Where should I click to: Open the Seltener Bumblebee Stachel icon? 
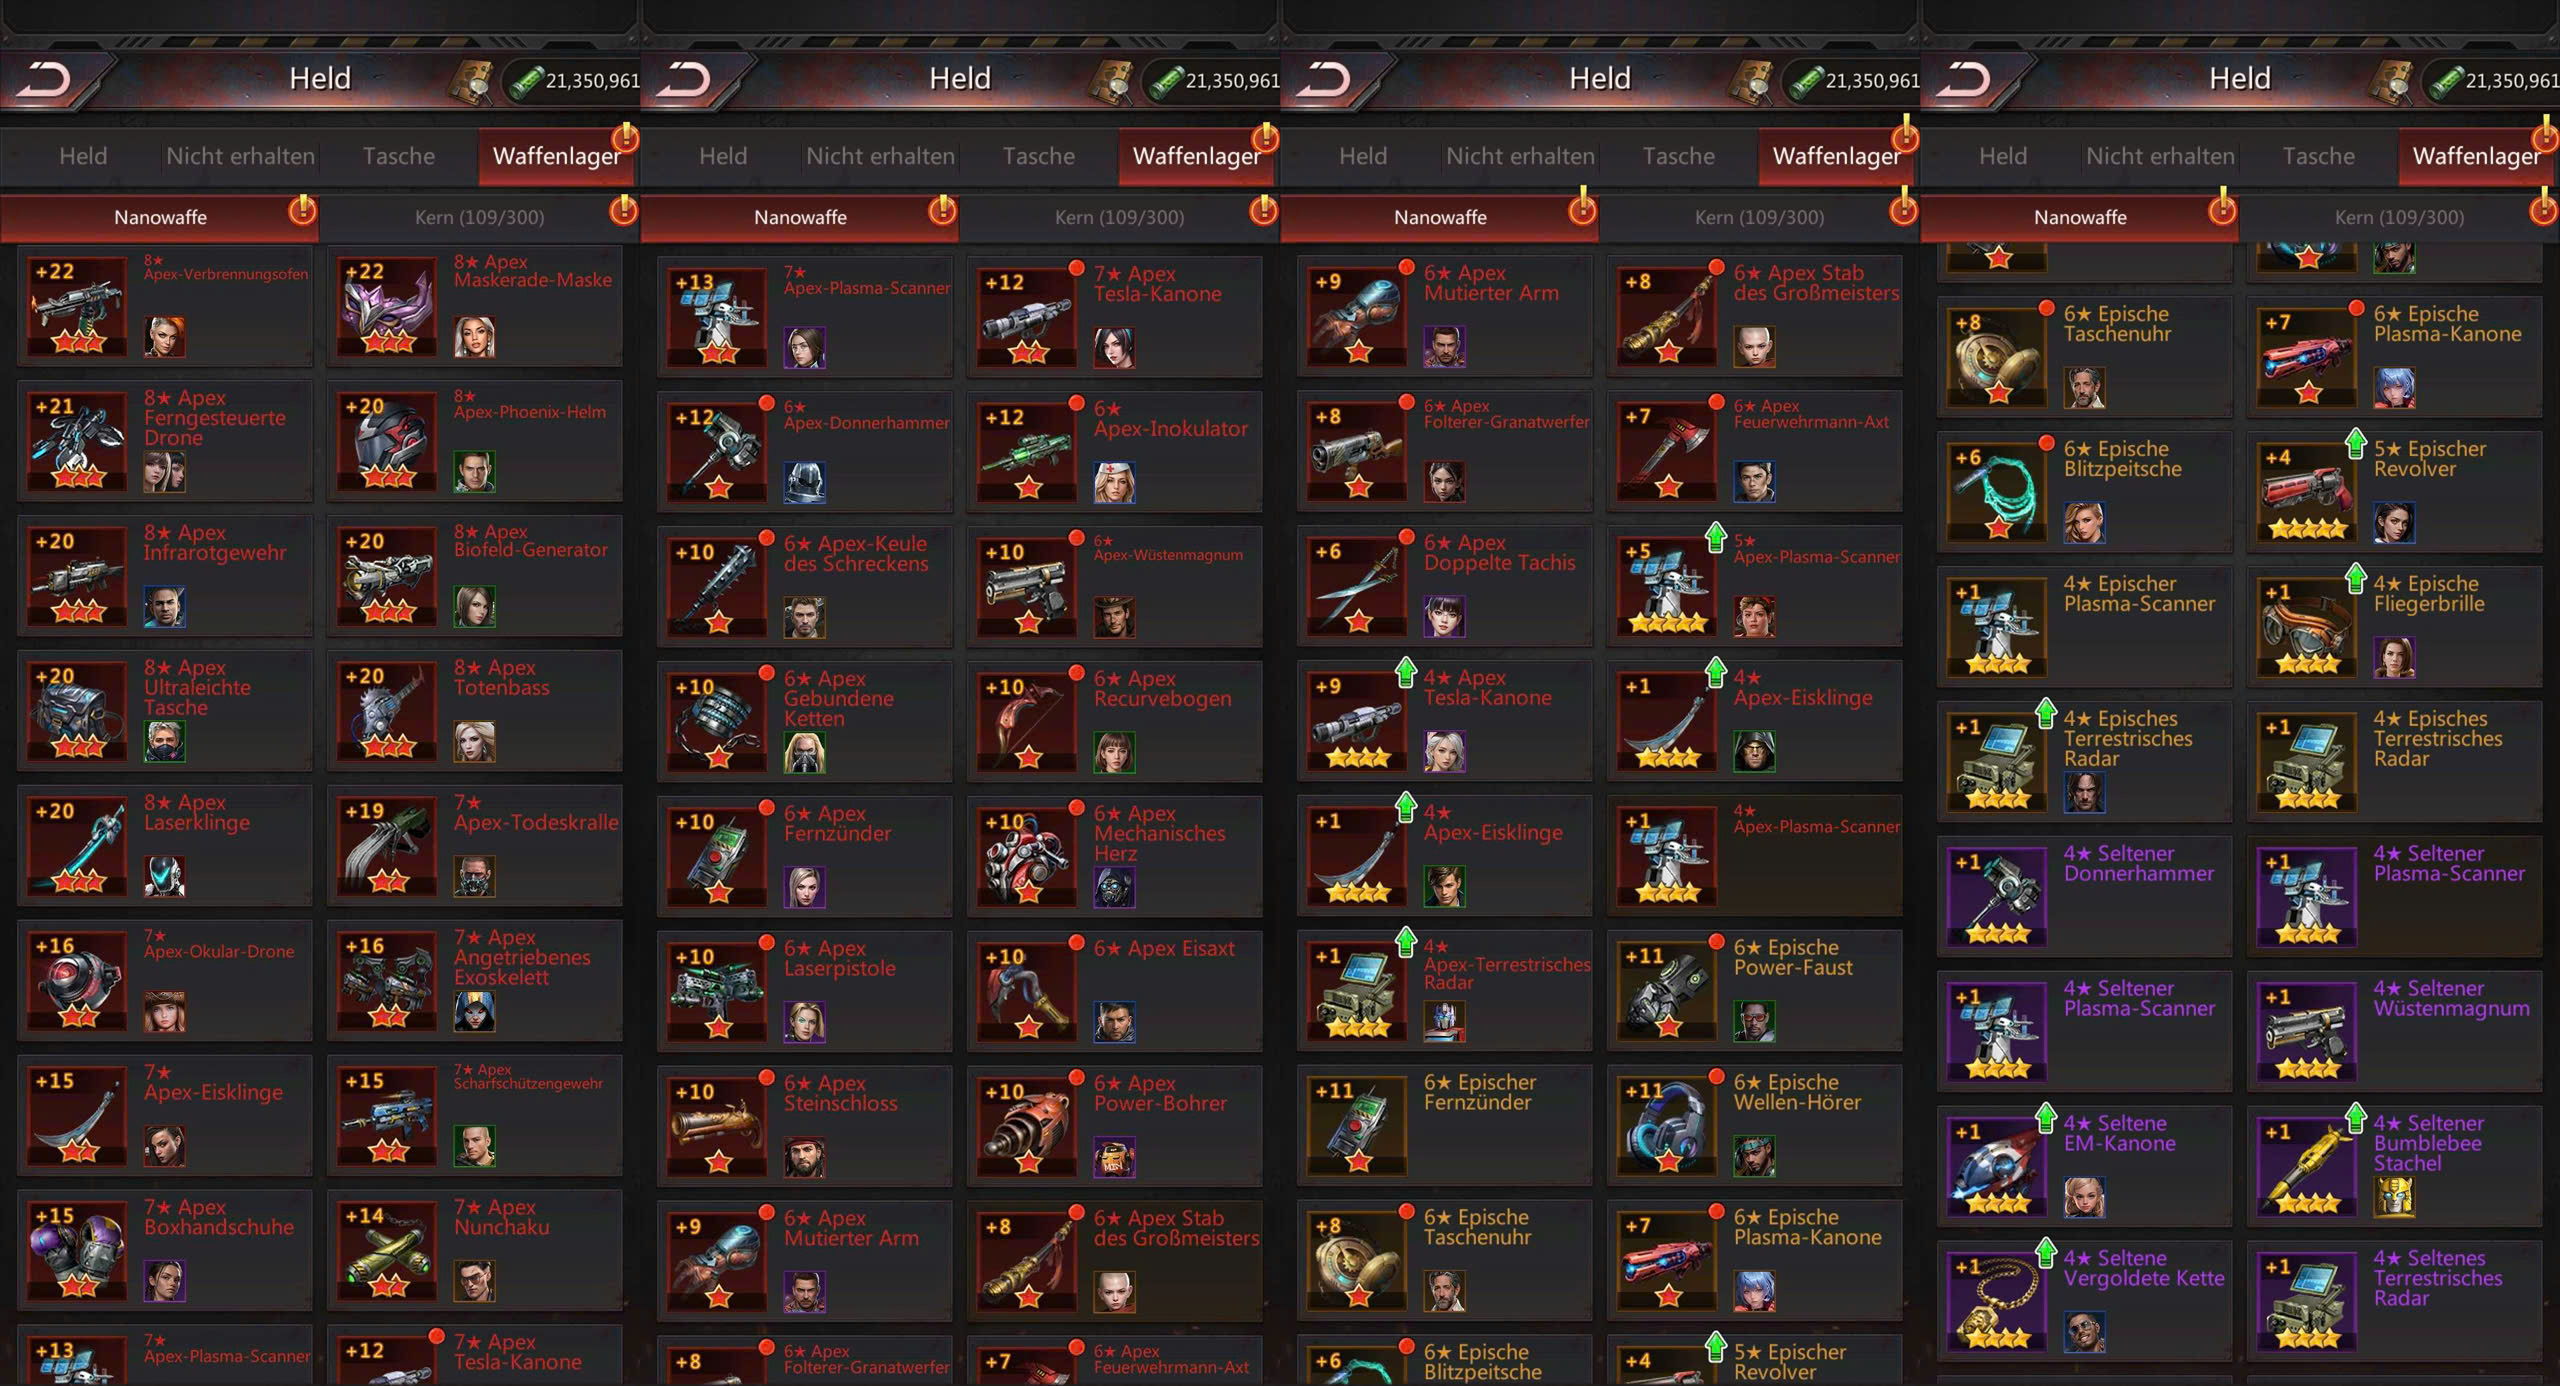click(x=2307, y=1167)
